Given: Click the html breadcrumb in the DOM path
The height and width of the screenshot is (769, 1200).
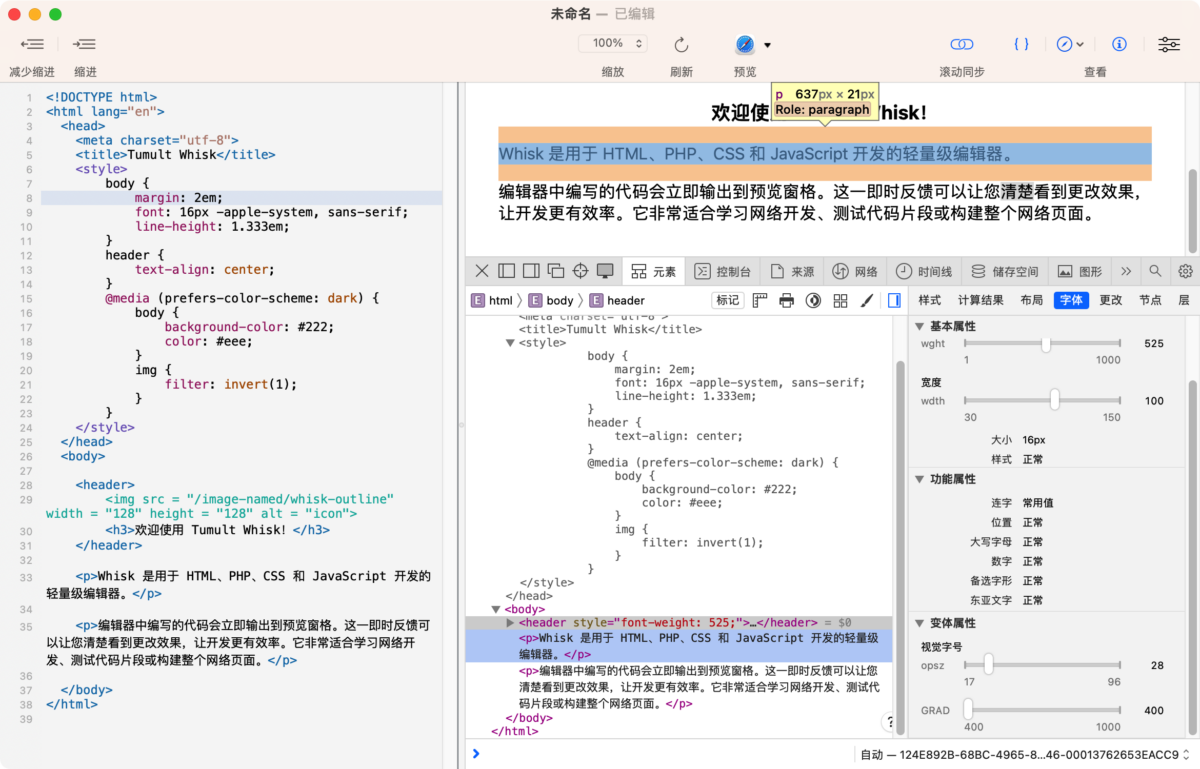Looking at the screenshot, I should (492, 300).
